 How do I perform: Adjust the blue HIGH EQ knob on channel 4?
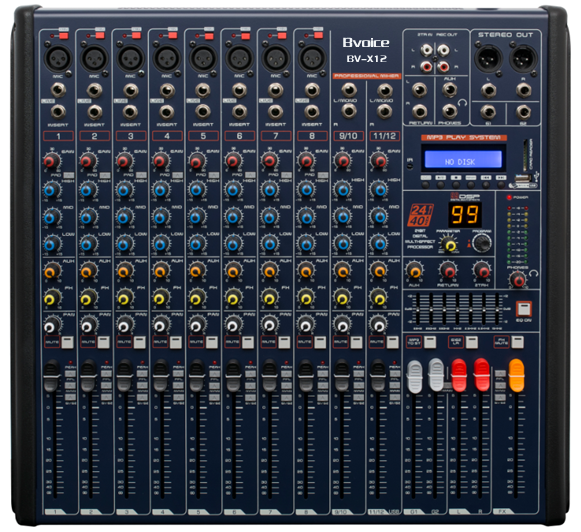coord(160,190)
